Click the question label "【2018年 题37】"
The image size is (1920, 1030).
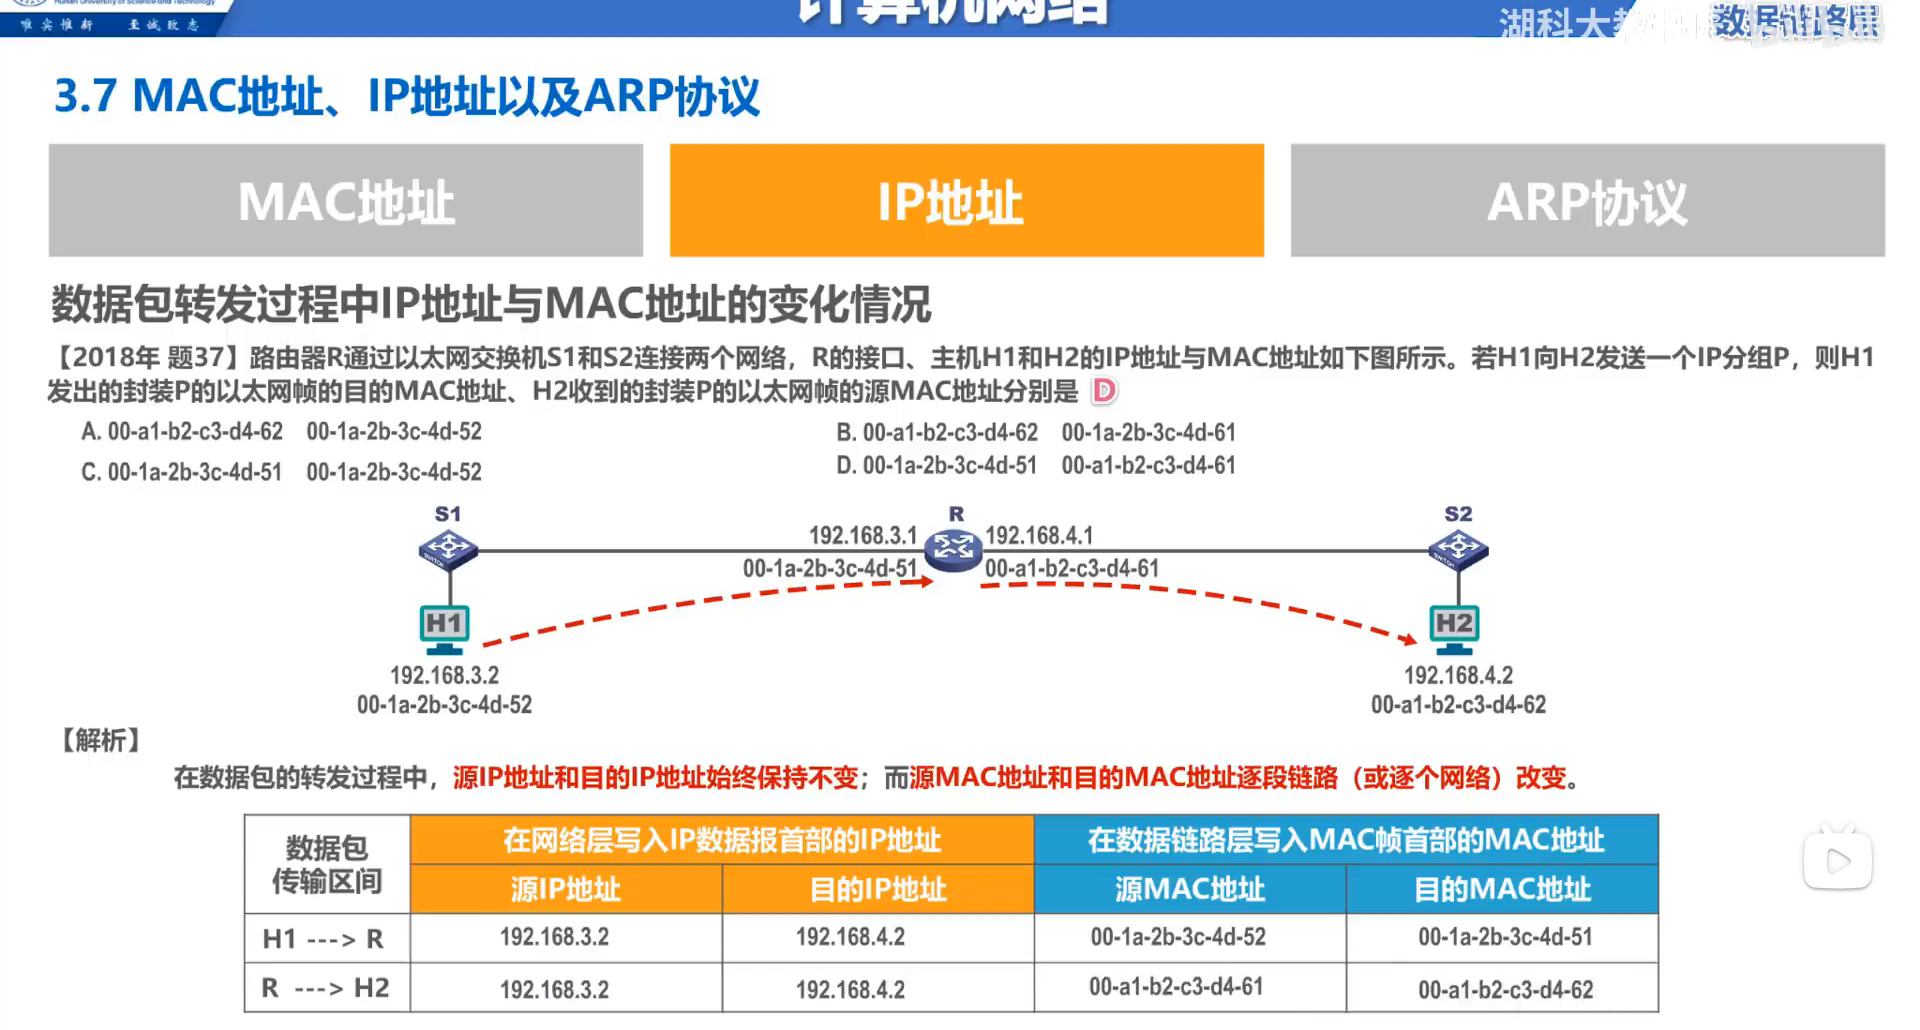(148, 357)
